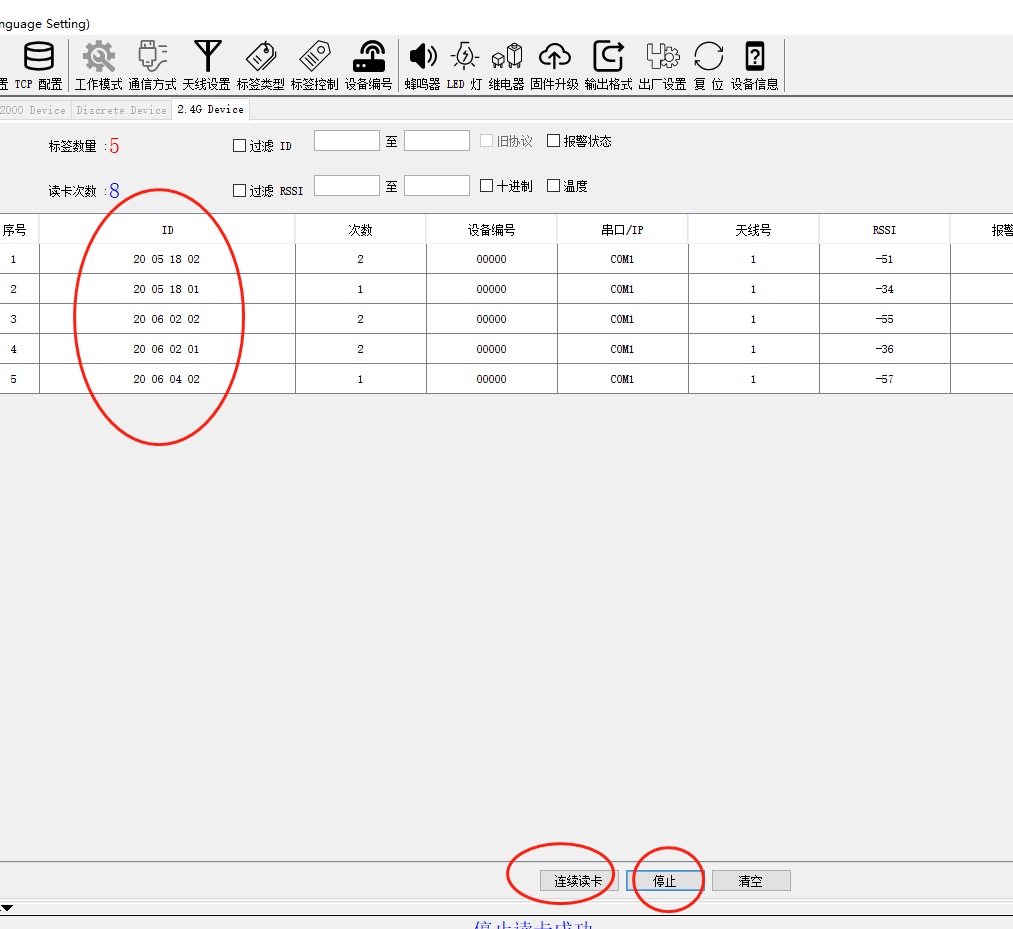Click the first 过滤 ID range input
The width and height of the screenshot is (1013, 929).
(x=346, y=141)
